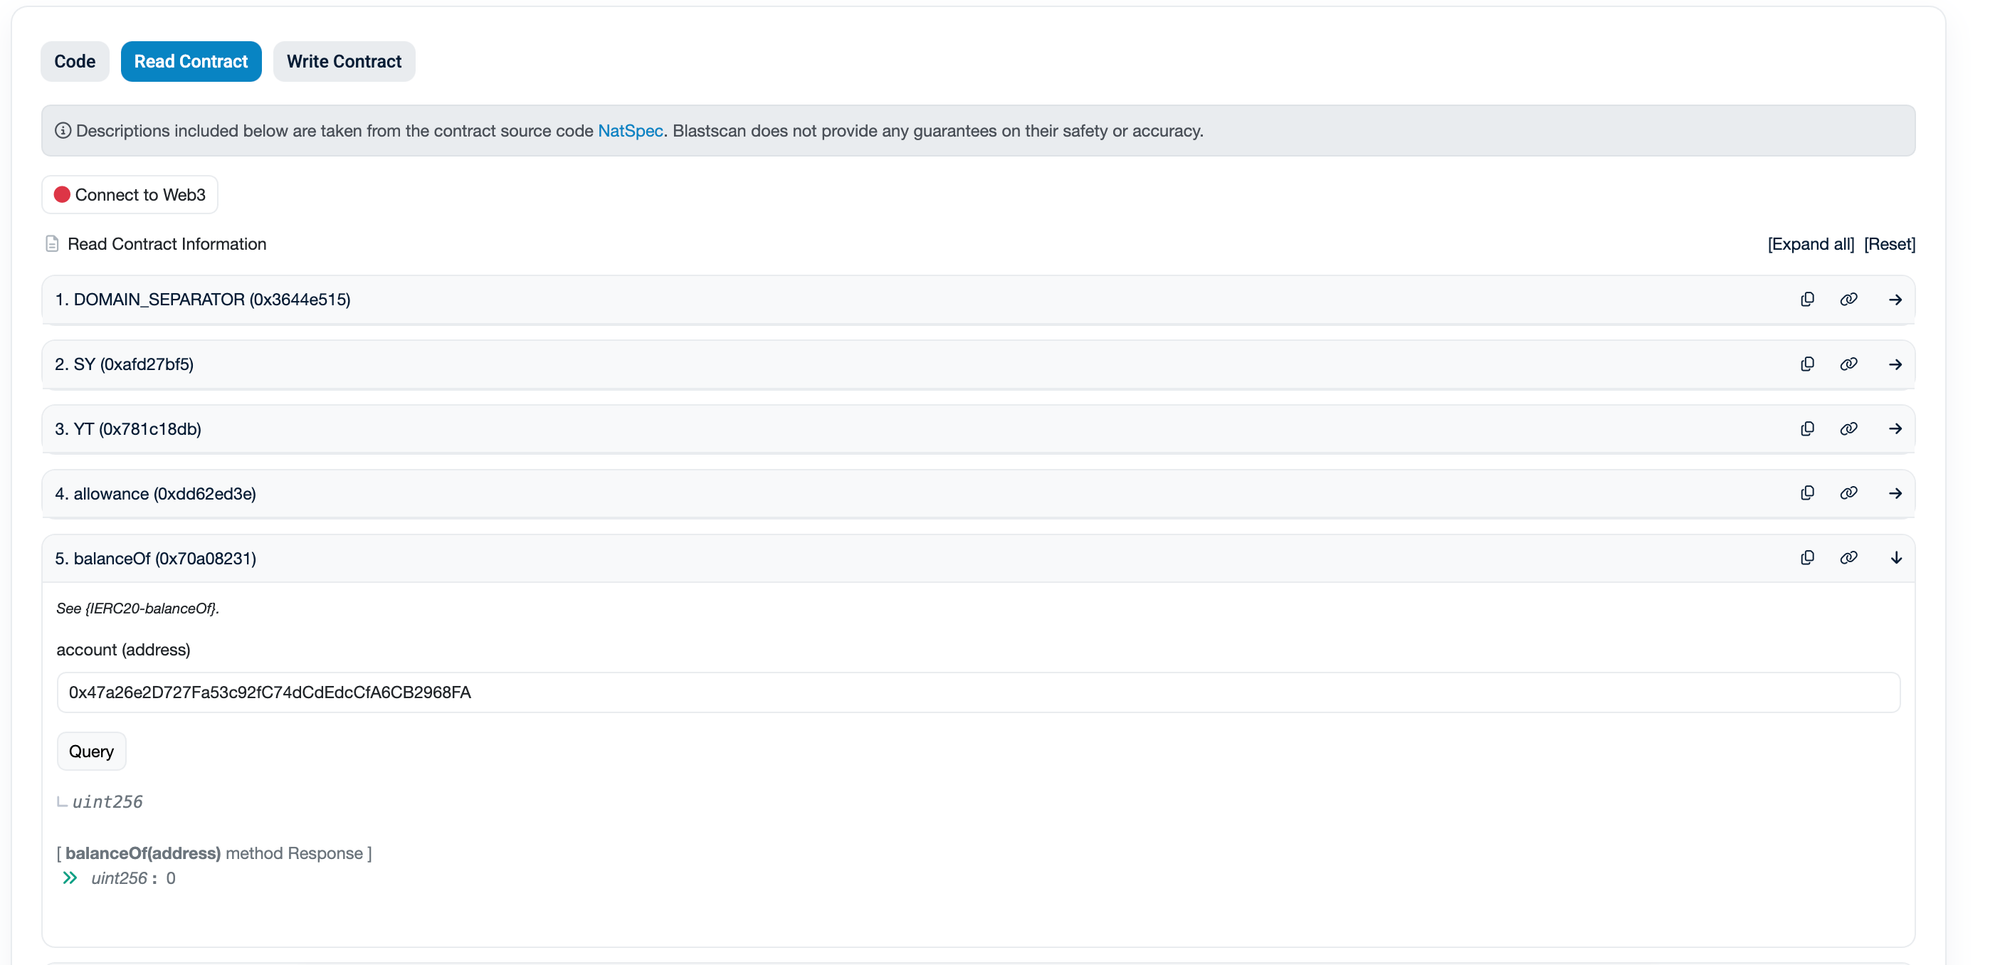Viewport: 2000px width, 965px height.
Task: Expand the YT method row
Action: pyautogui.click(x=1895, y=429)
